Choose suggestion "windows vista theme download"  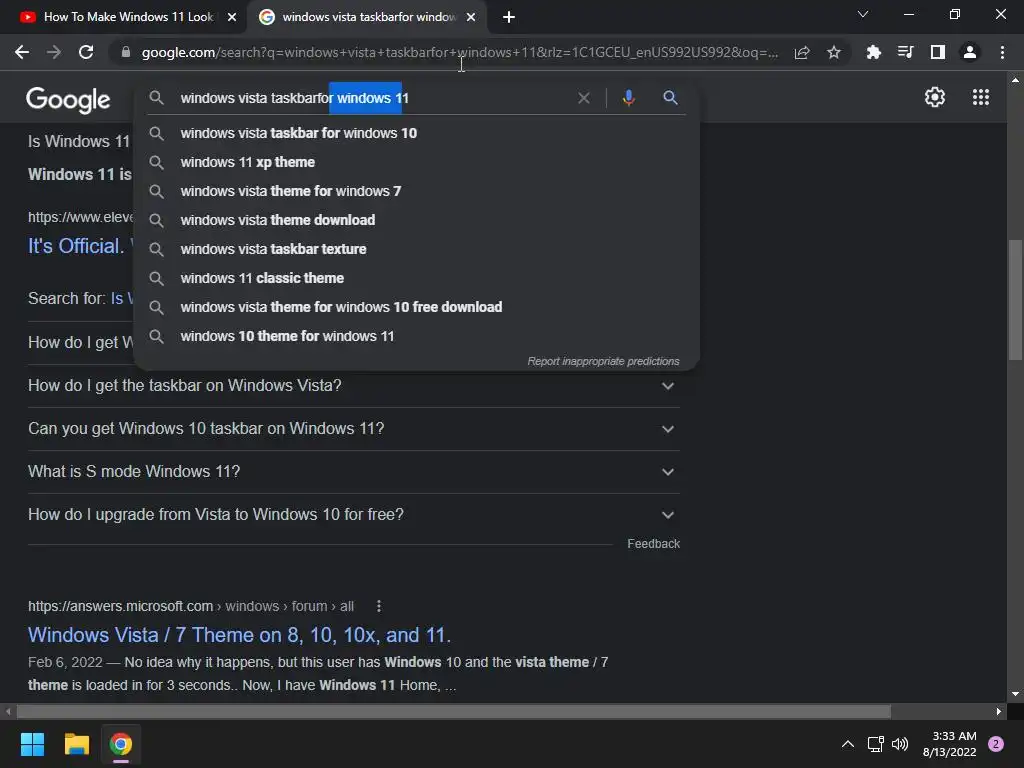tap(416, 220)
